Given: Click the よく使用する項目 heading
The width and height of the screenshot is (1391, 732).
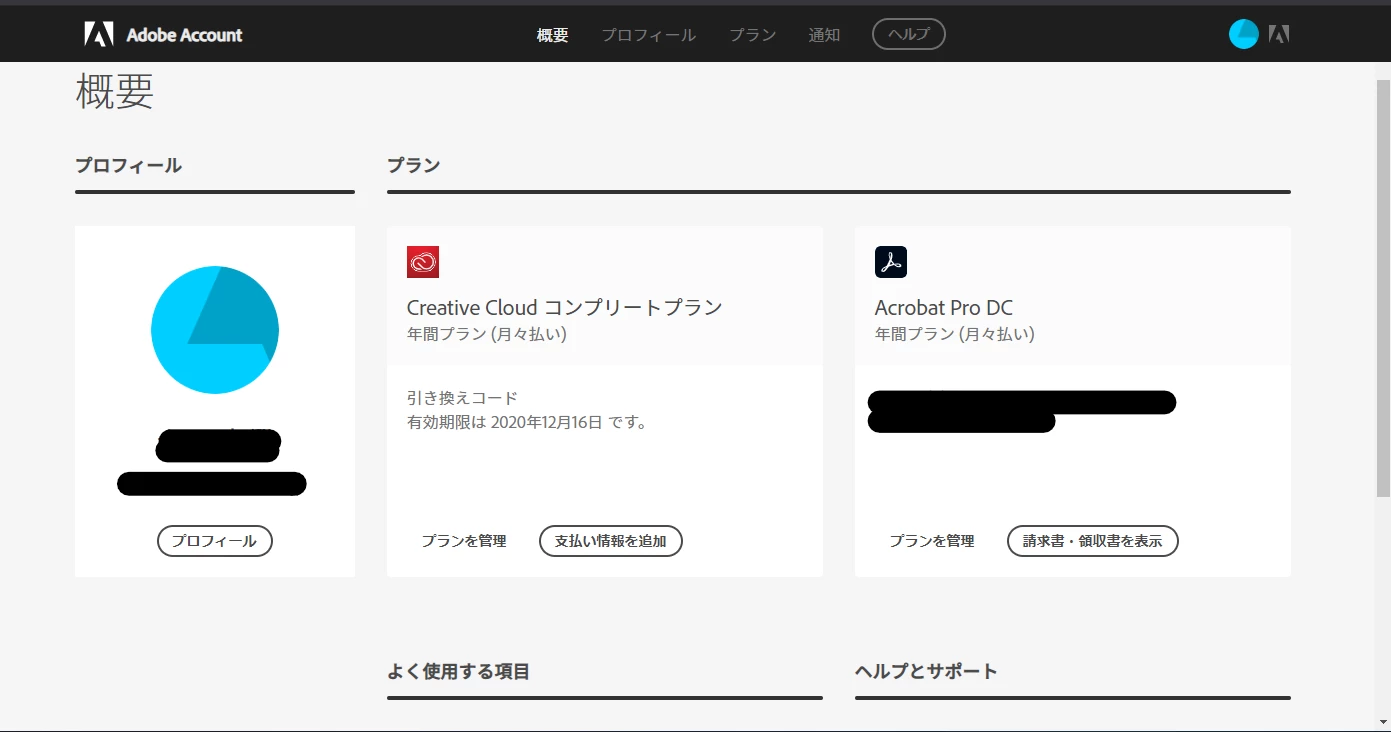Looking at the screenshot, I should pyautogui.click(x=459, y=672).
